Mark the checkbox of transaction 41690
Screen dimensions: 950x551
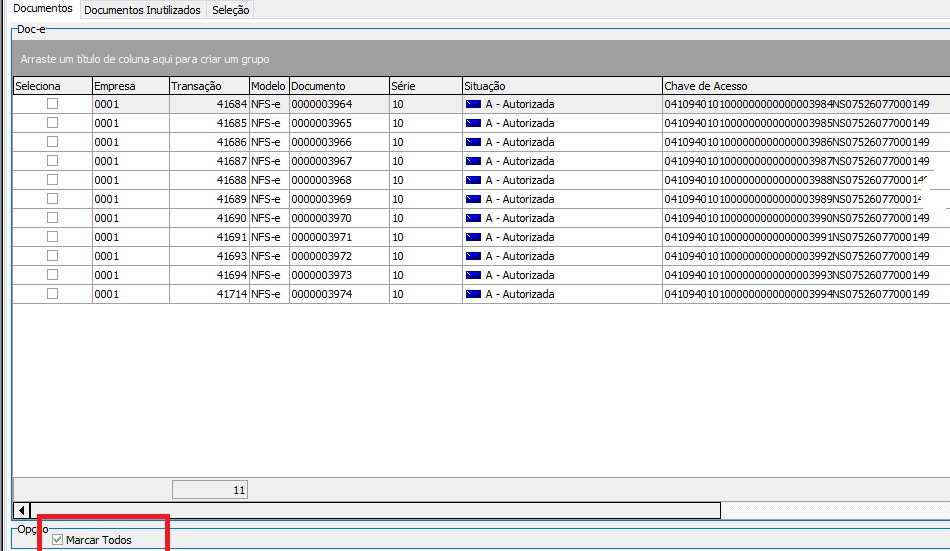pyautogui.click(x=53, y=218)
